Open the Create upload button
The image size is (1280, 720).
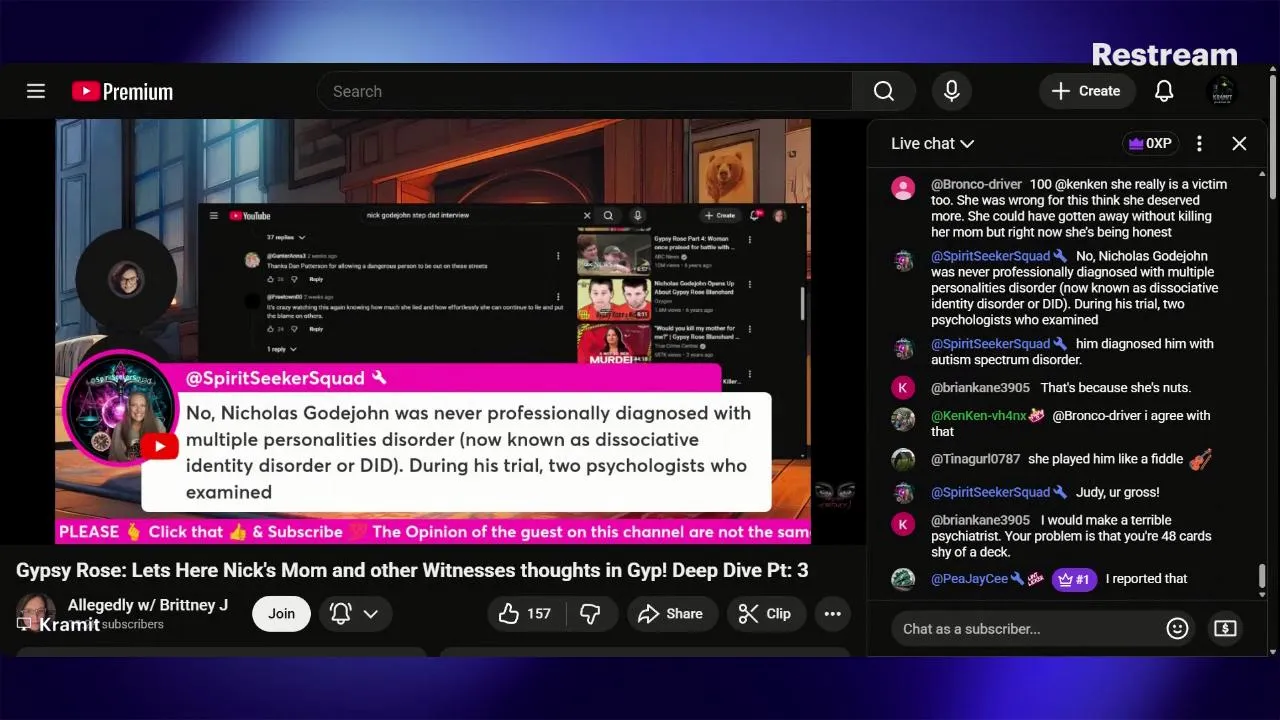point(1086,91)
